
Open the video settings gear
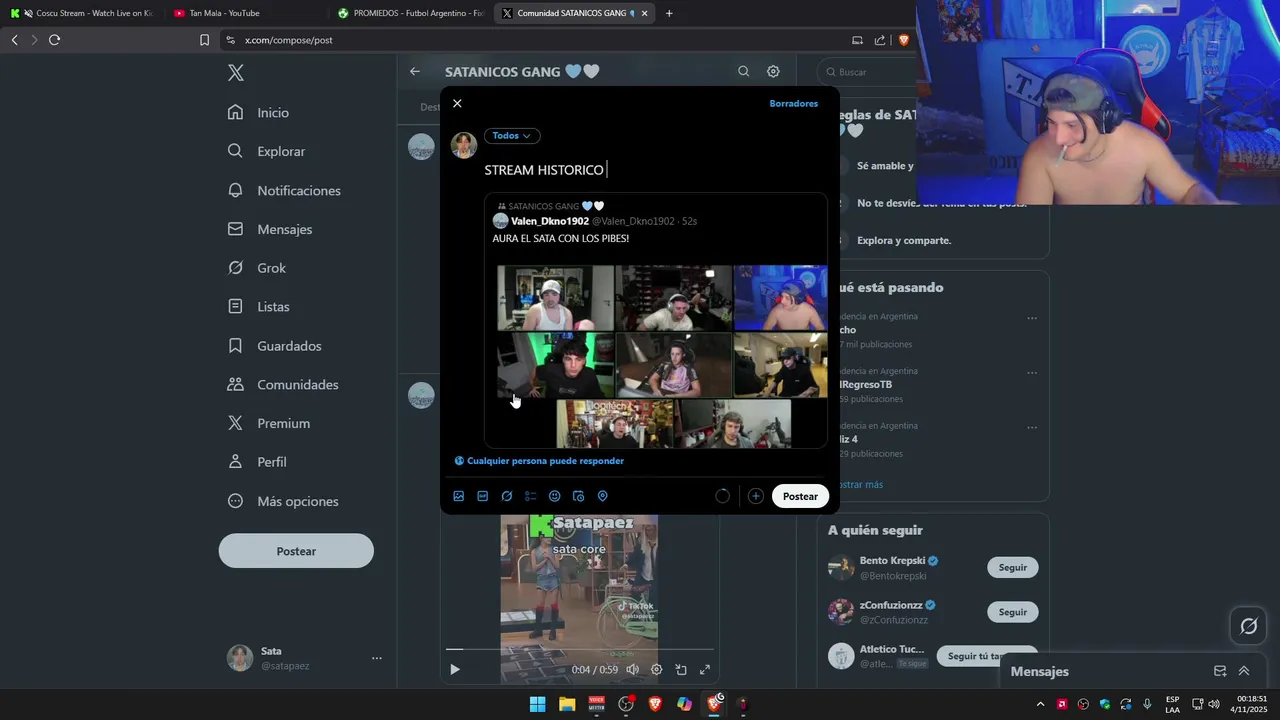coord(657,670)
